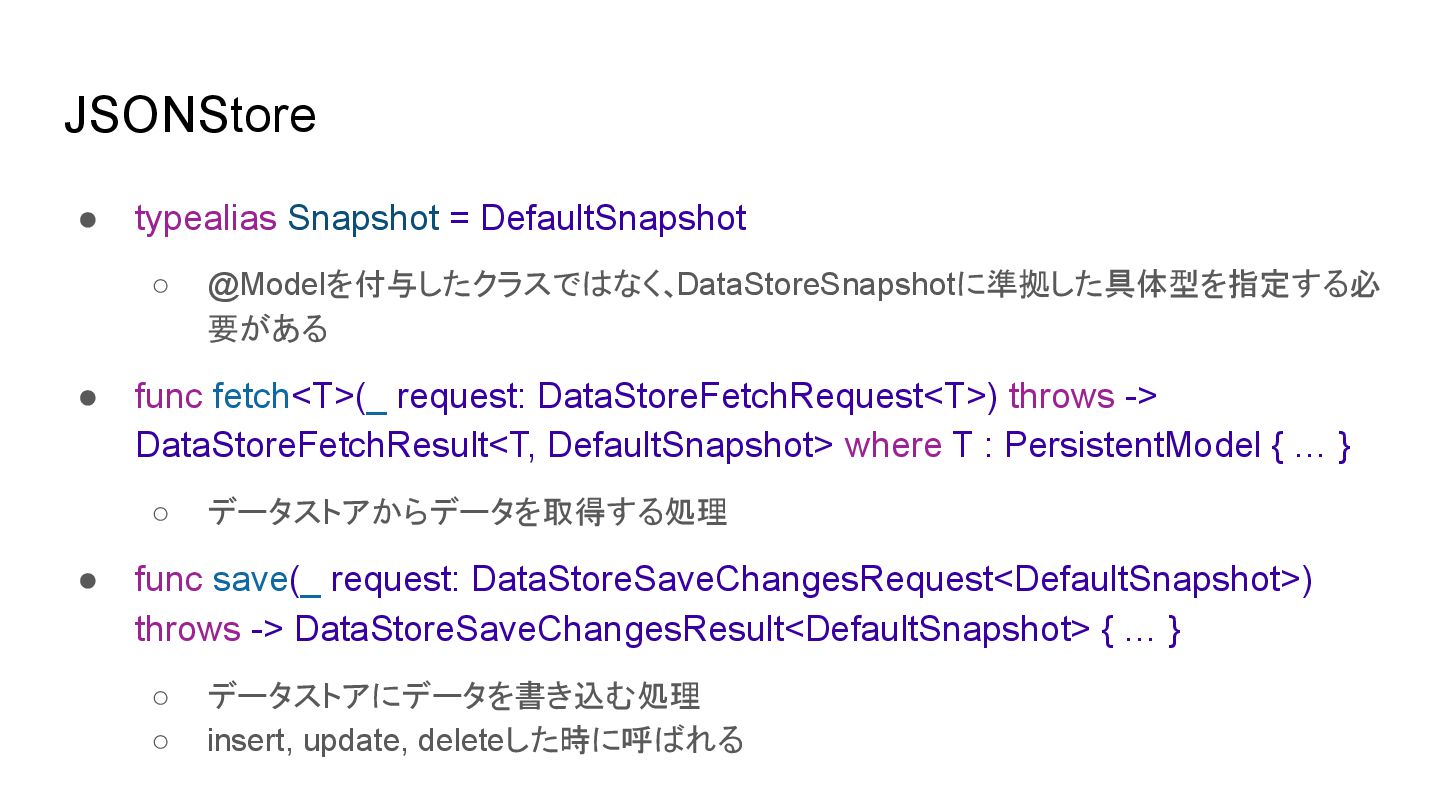
Task: Click the where keyword
Action: (893, 445)
